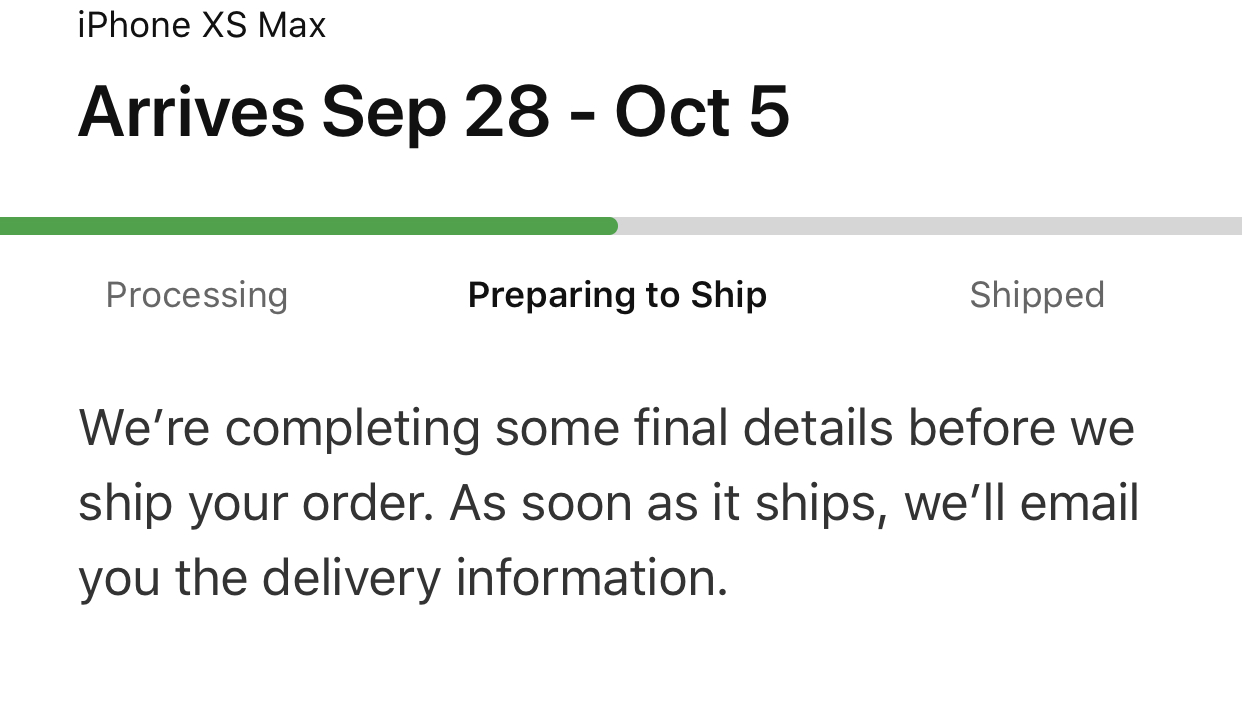Tap the Arrives Sep 28 - Oct 5 heading
The width and height of the screenshot is (1242, 706).
tap(434, 111)
